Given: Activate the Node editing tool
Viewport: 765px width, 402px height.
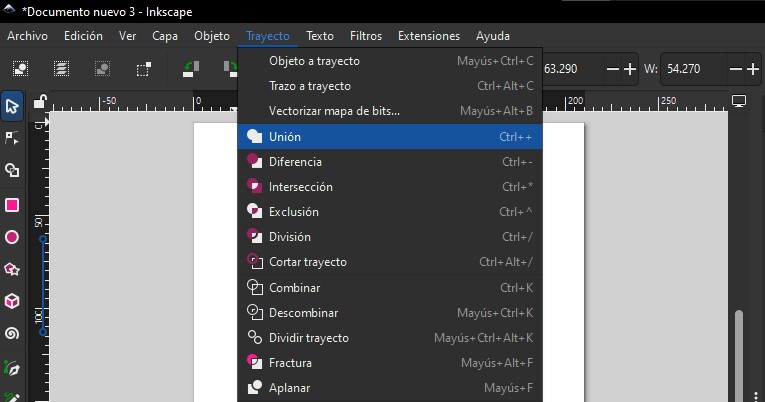Looking at the screenshot, I should point(12,138).
